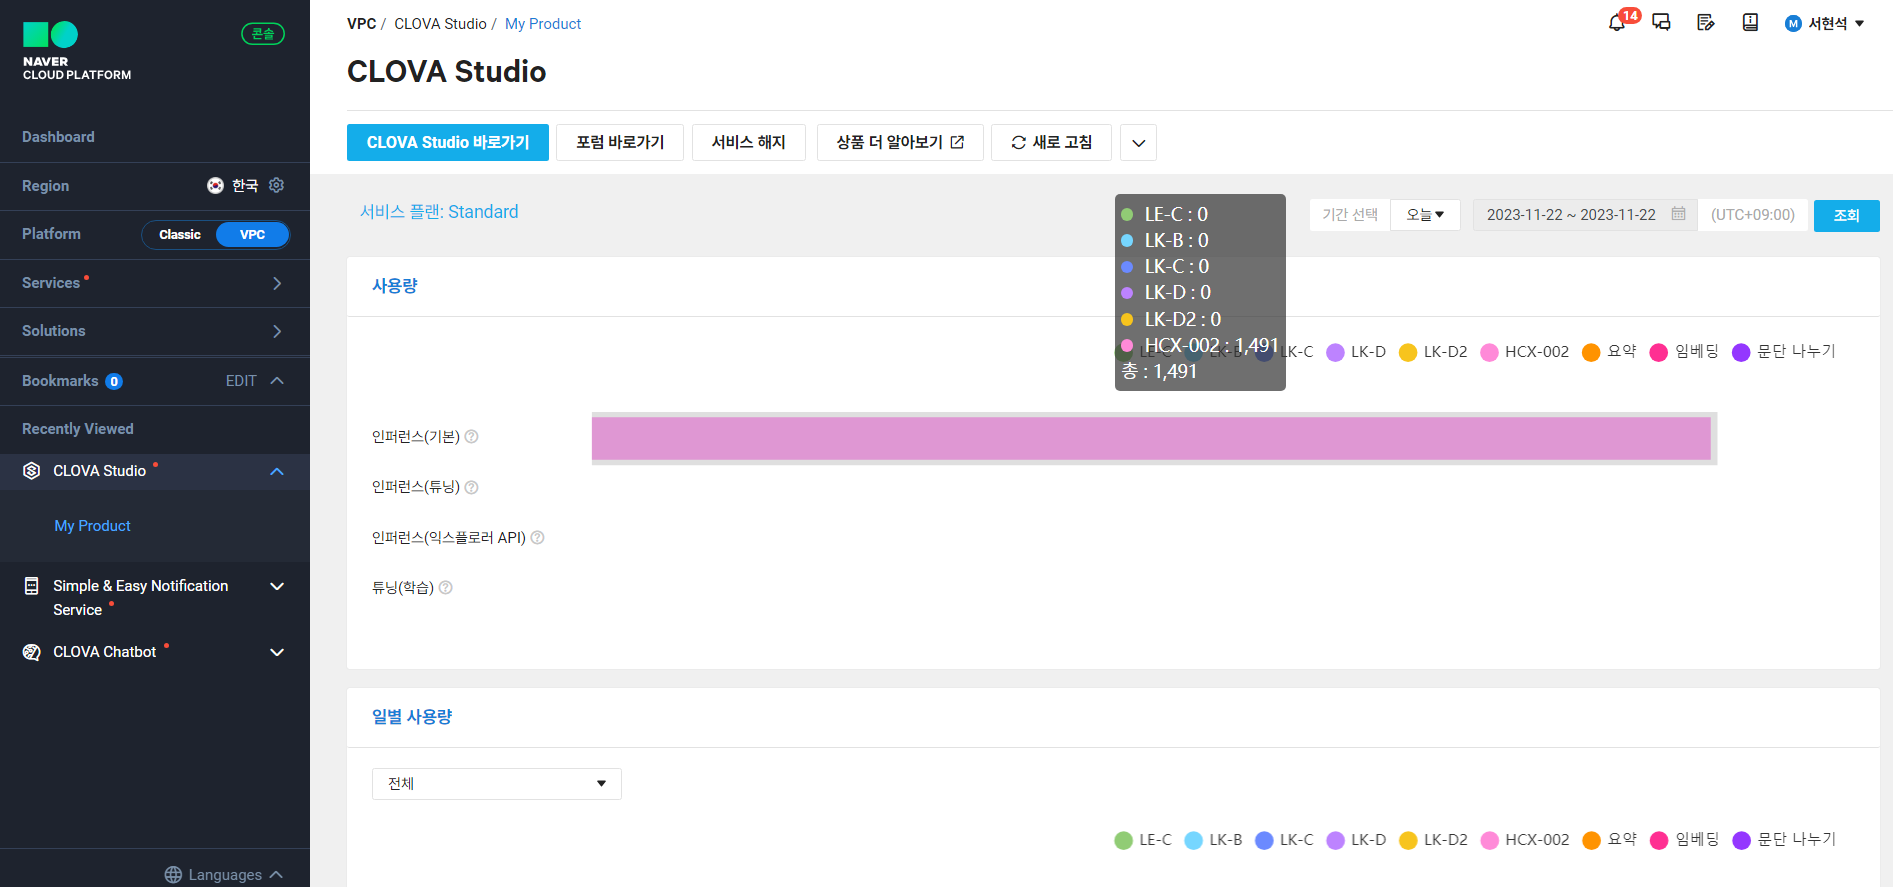Open the user guide book icon
The width and height of the screenshot is (1893, 887).
tap(1750, 23)
